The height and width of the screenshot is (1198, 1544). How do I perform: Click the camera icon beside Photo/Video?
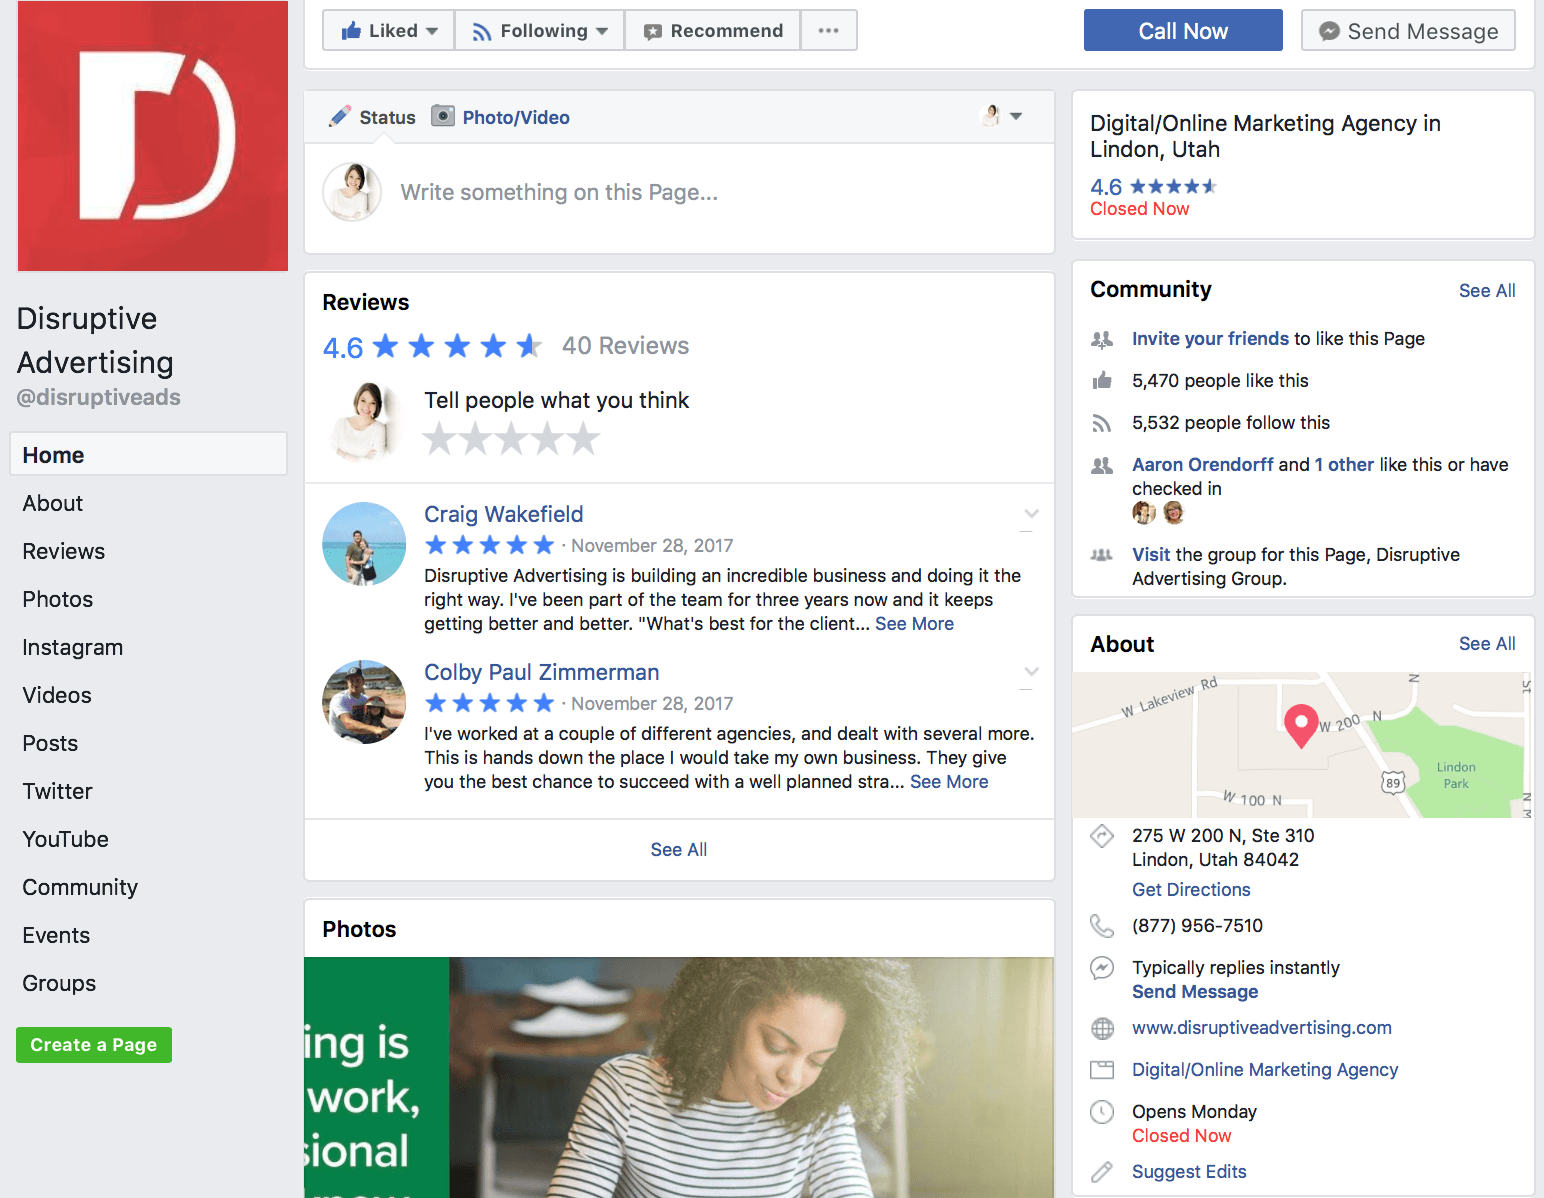point(443,116)
